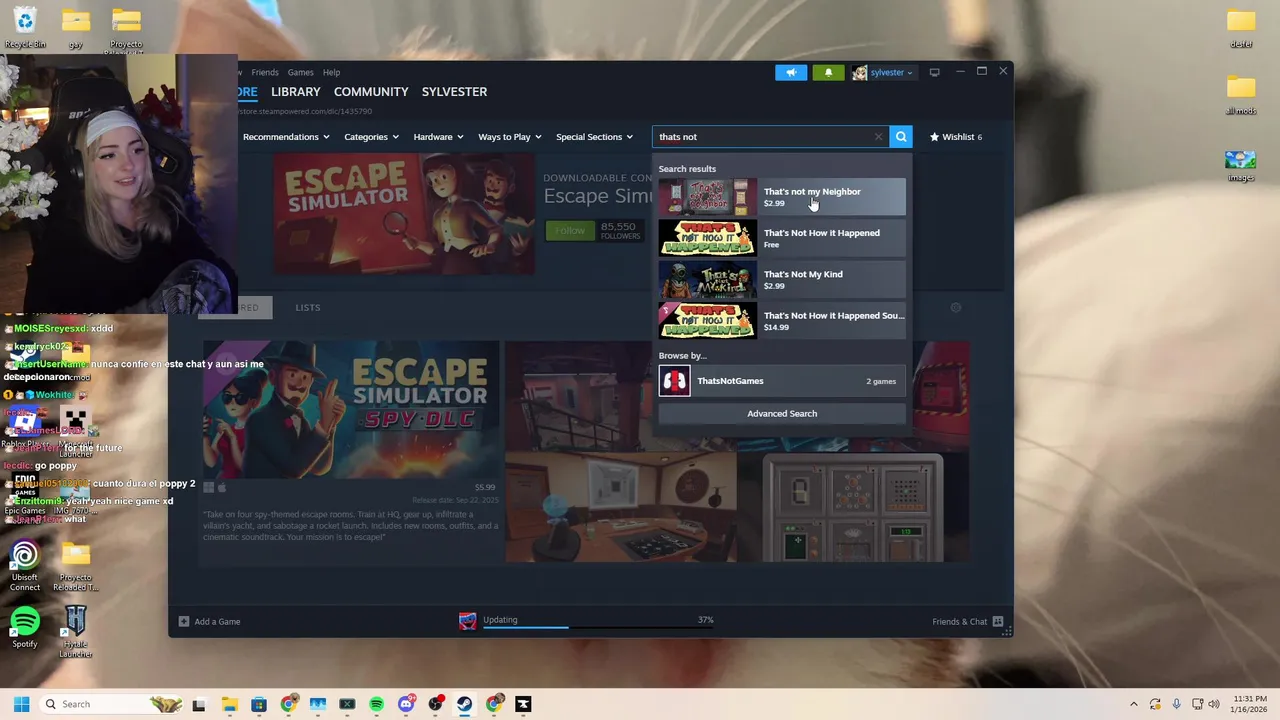Go to the COMMUNITY tab
Screen dimensions: 1280x720
[371, 91]
